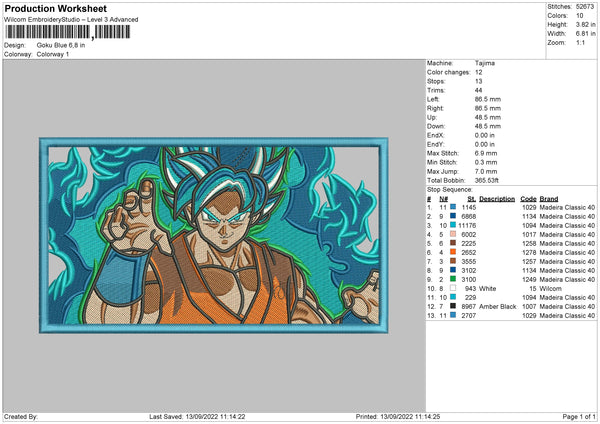Pick the brown swatch beside stitch count 2225

tap(453, 243)
